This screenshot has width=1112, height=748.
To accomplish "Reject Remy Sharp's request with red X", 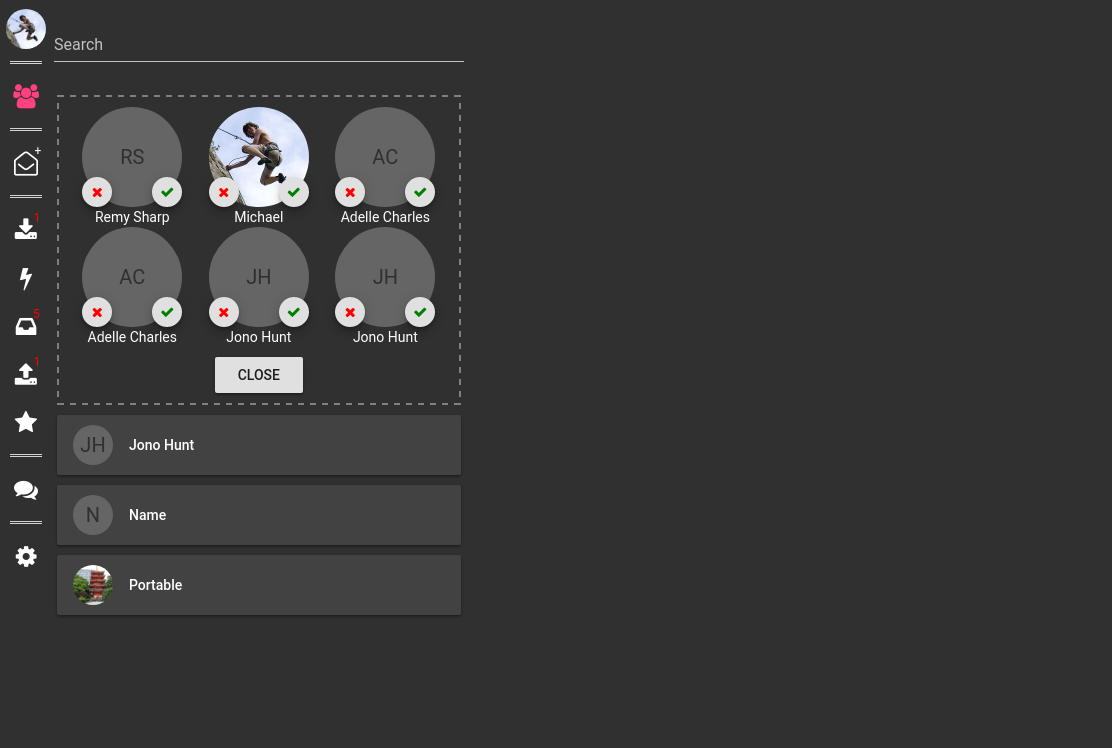I will 97,192.
